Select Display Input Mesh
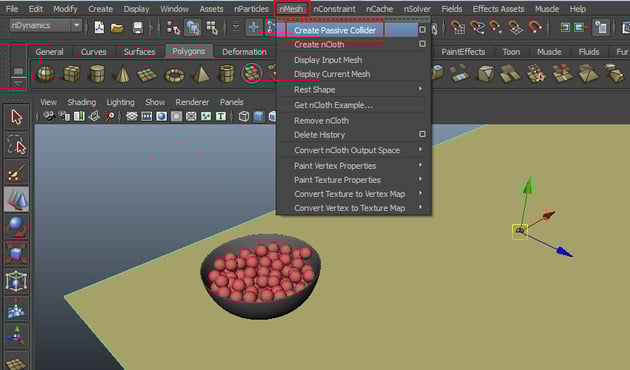 click(328, 60)
